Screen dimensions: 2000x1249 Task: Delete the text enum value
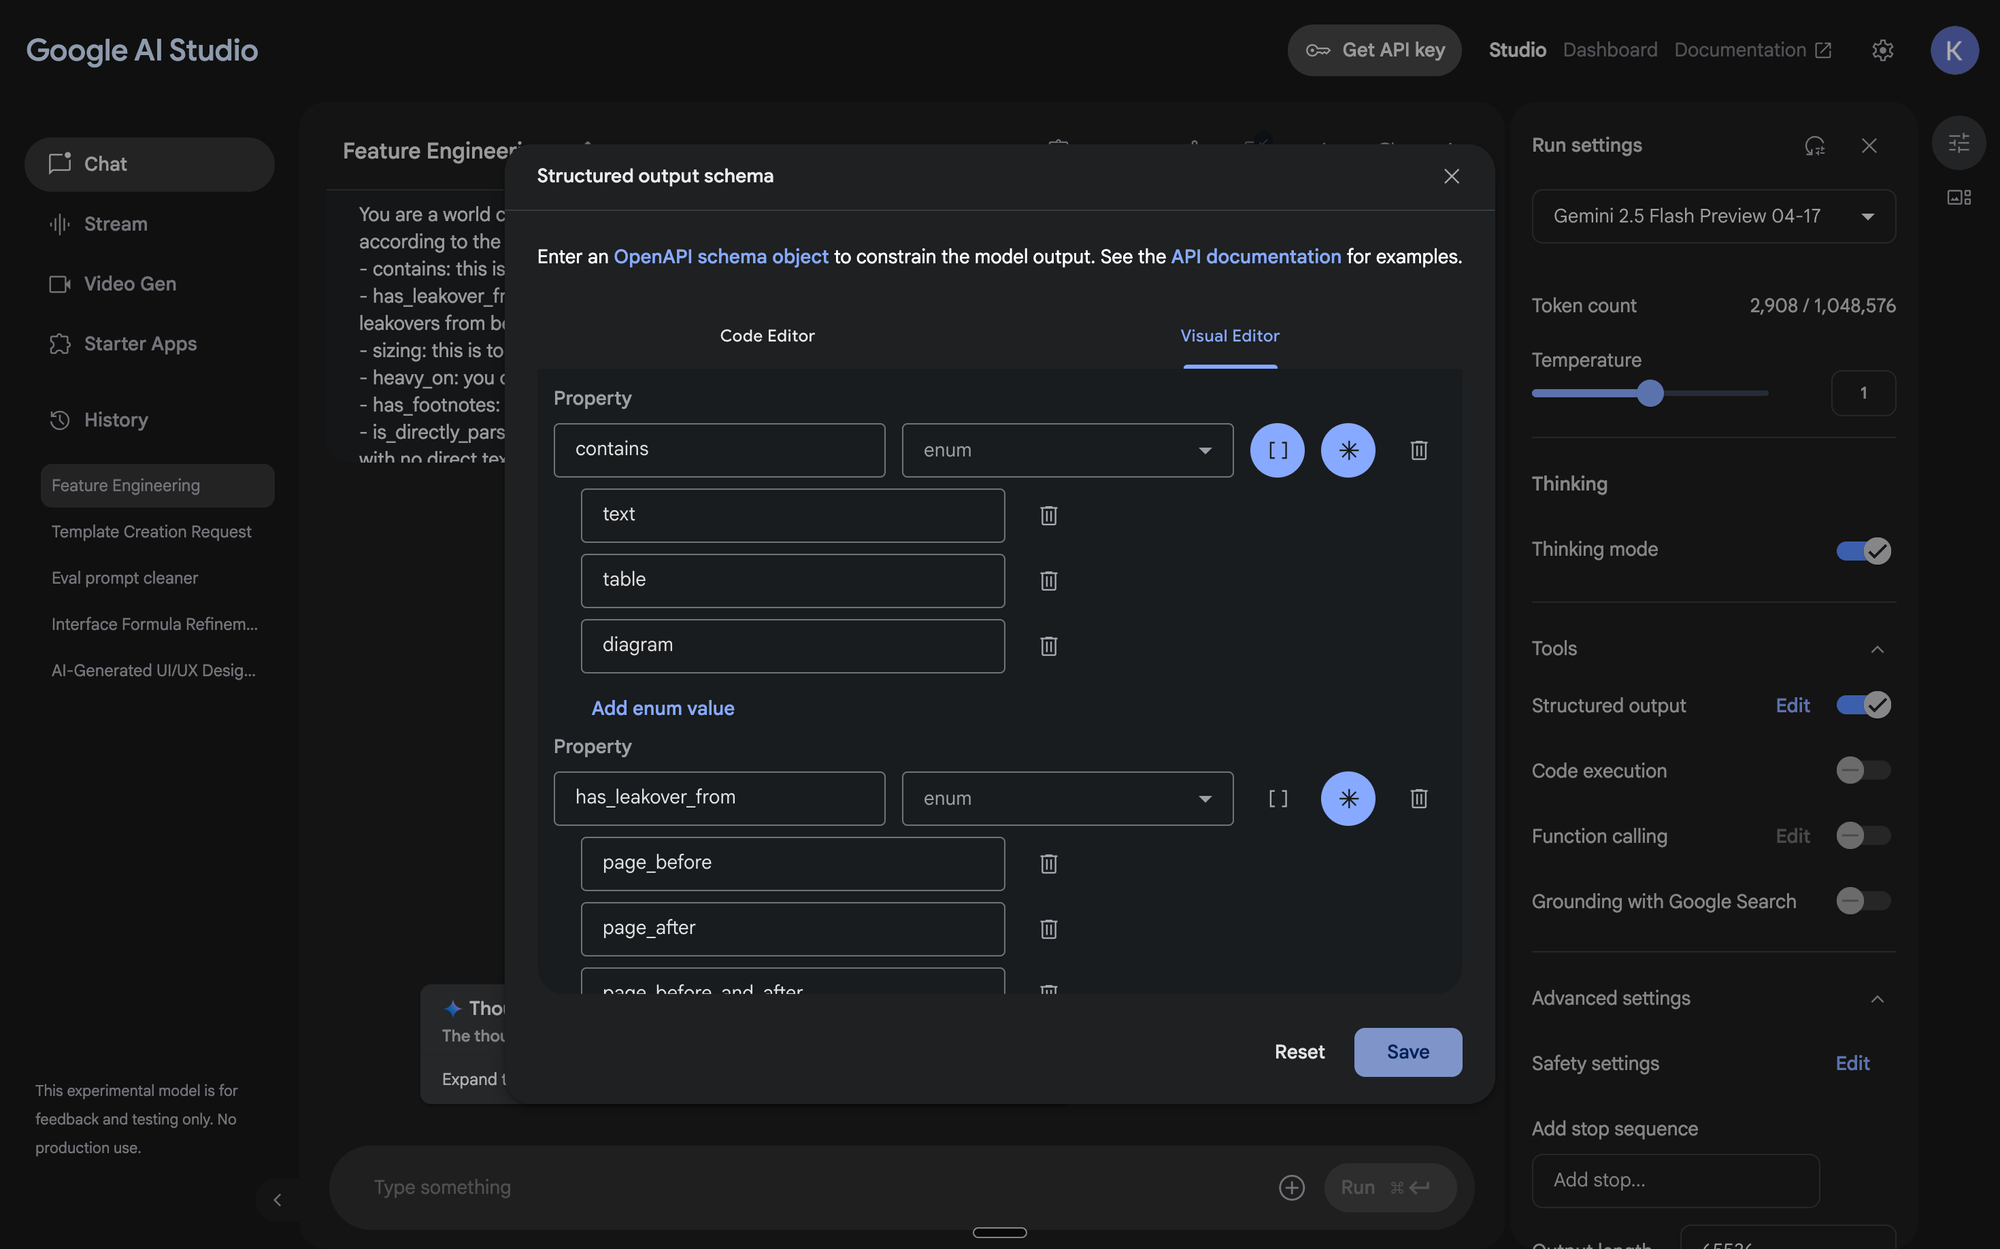coord(1049,515)
